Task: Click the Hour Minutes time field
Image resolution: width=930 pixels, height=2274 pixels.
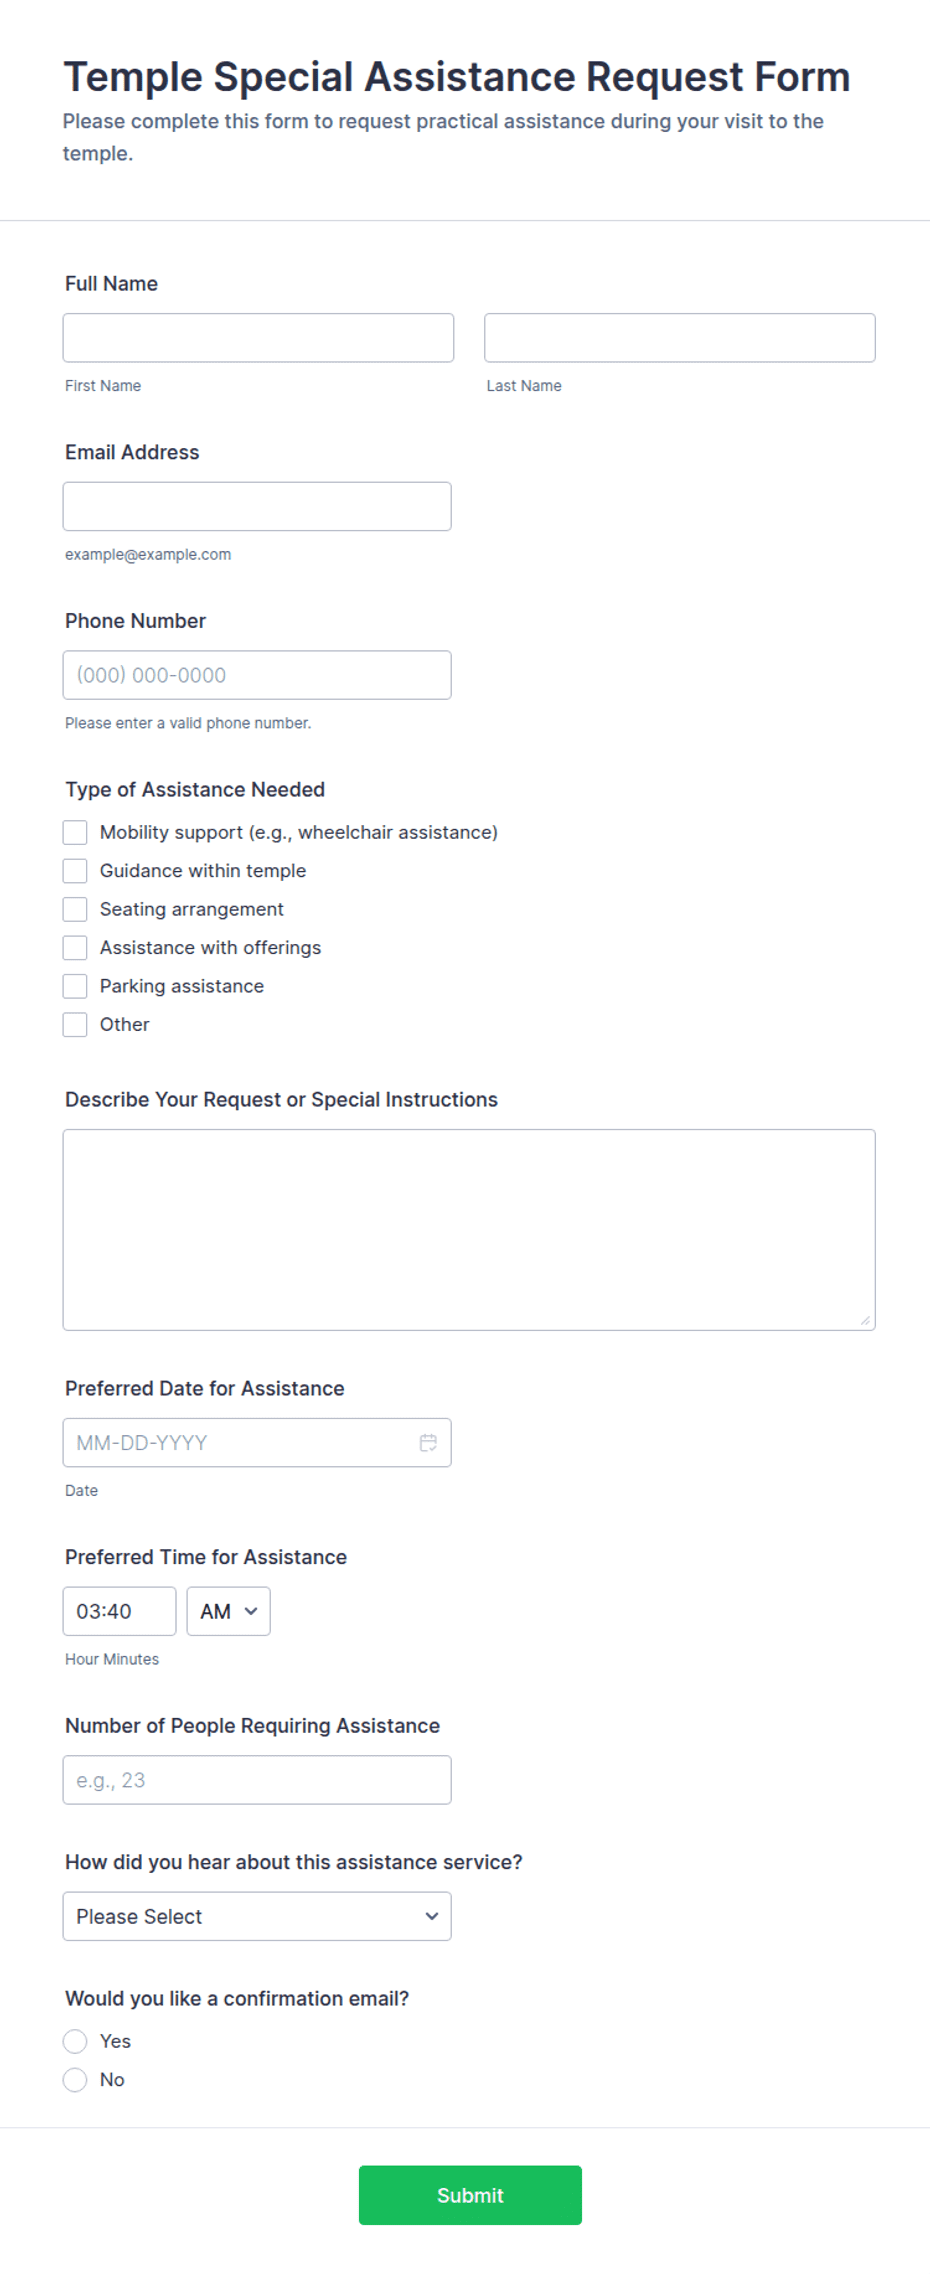Action: pos(119,1611)
